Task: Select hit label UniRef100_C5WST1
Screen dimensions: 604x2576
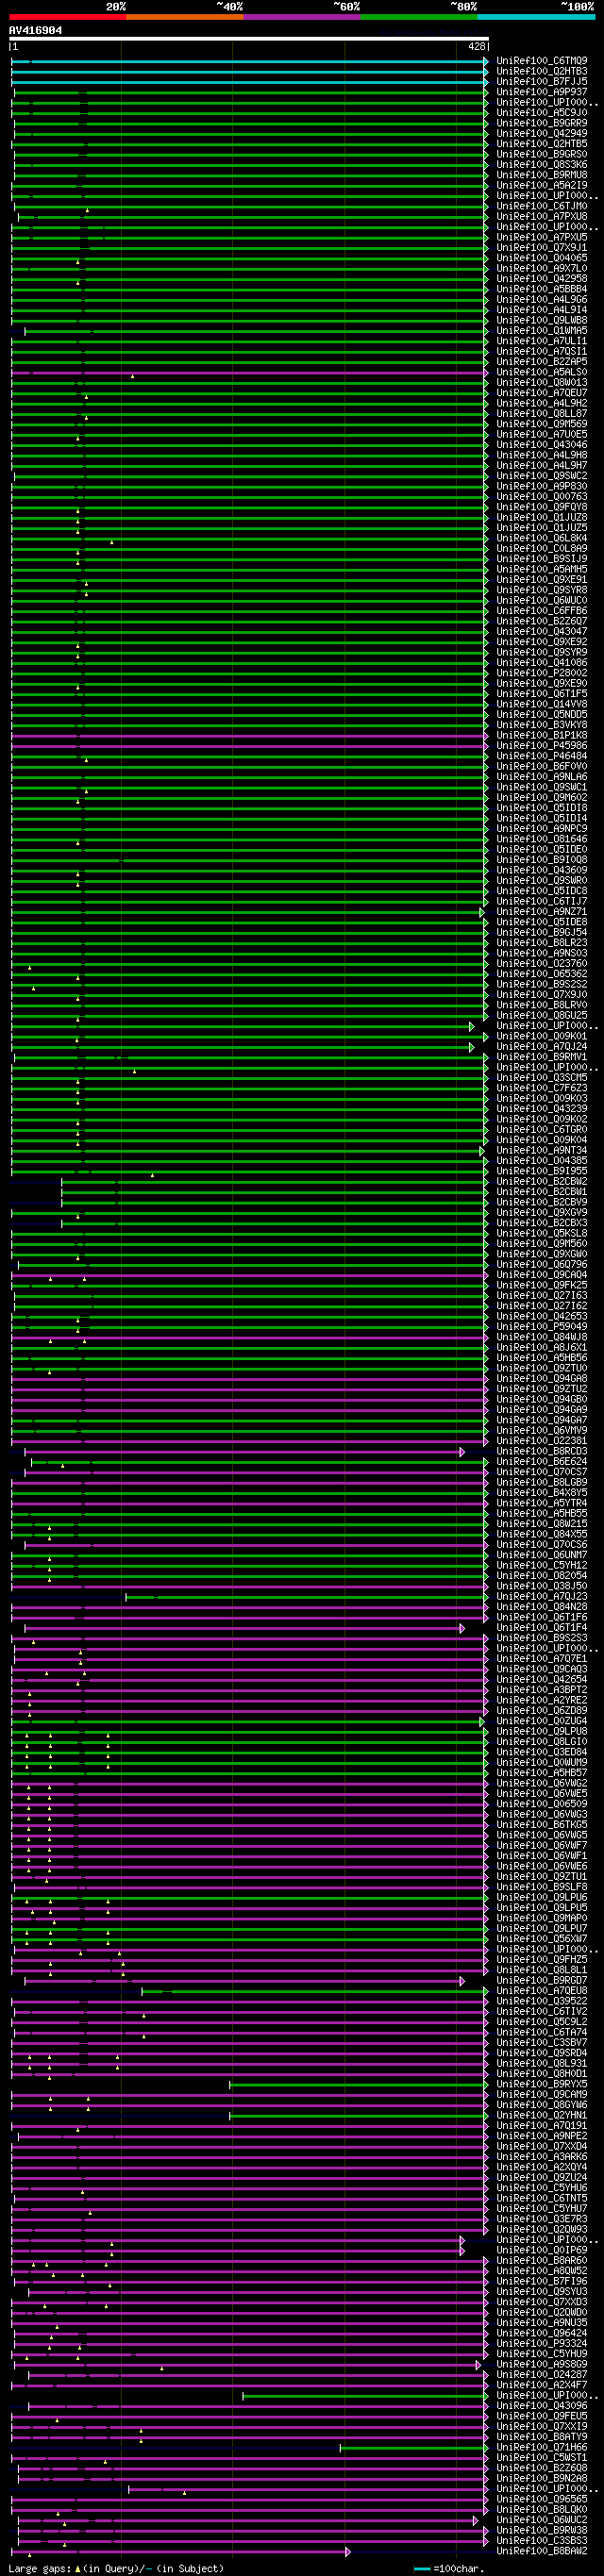Action: [x=541, y=2457]
